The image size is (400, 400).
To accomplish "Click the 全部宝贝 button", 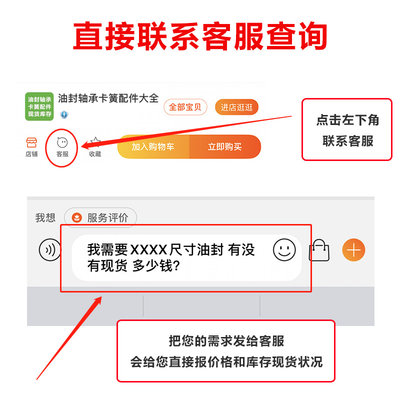I will (185, 107).
